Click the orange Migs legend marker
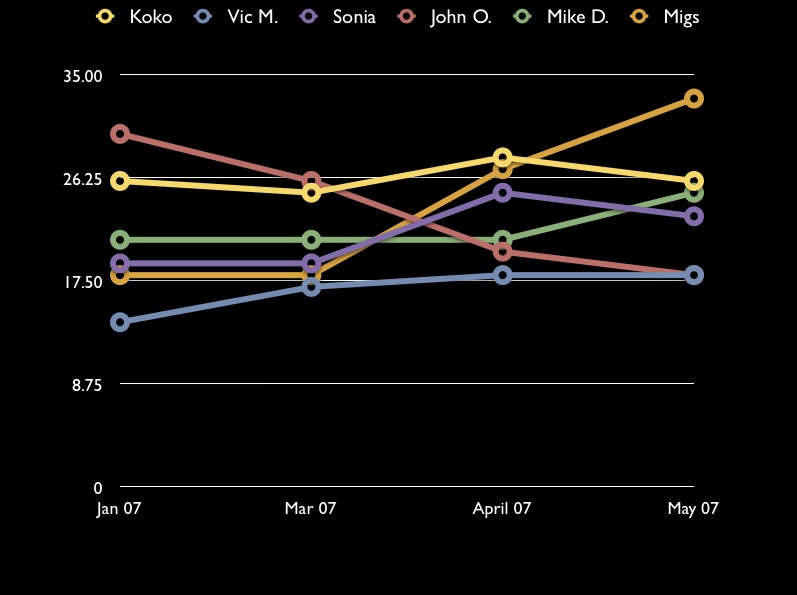 [x=640, y=17]
